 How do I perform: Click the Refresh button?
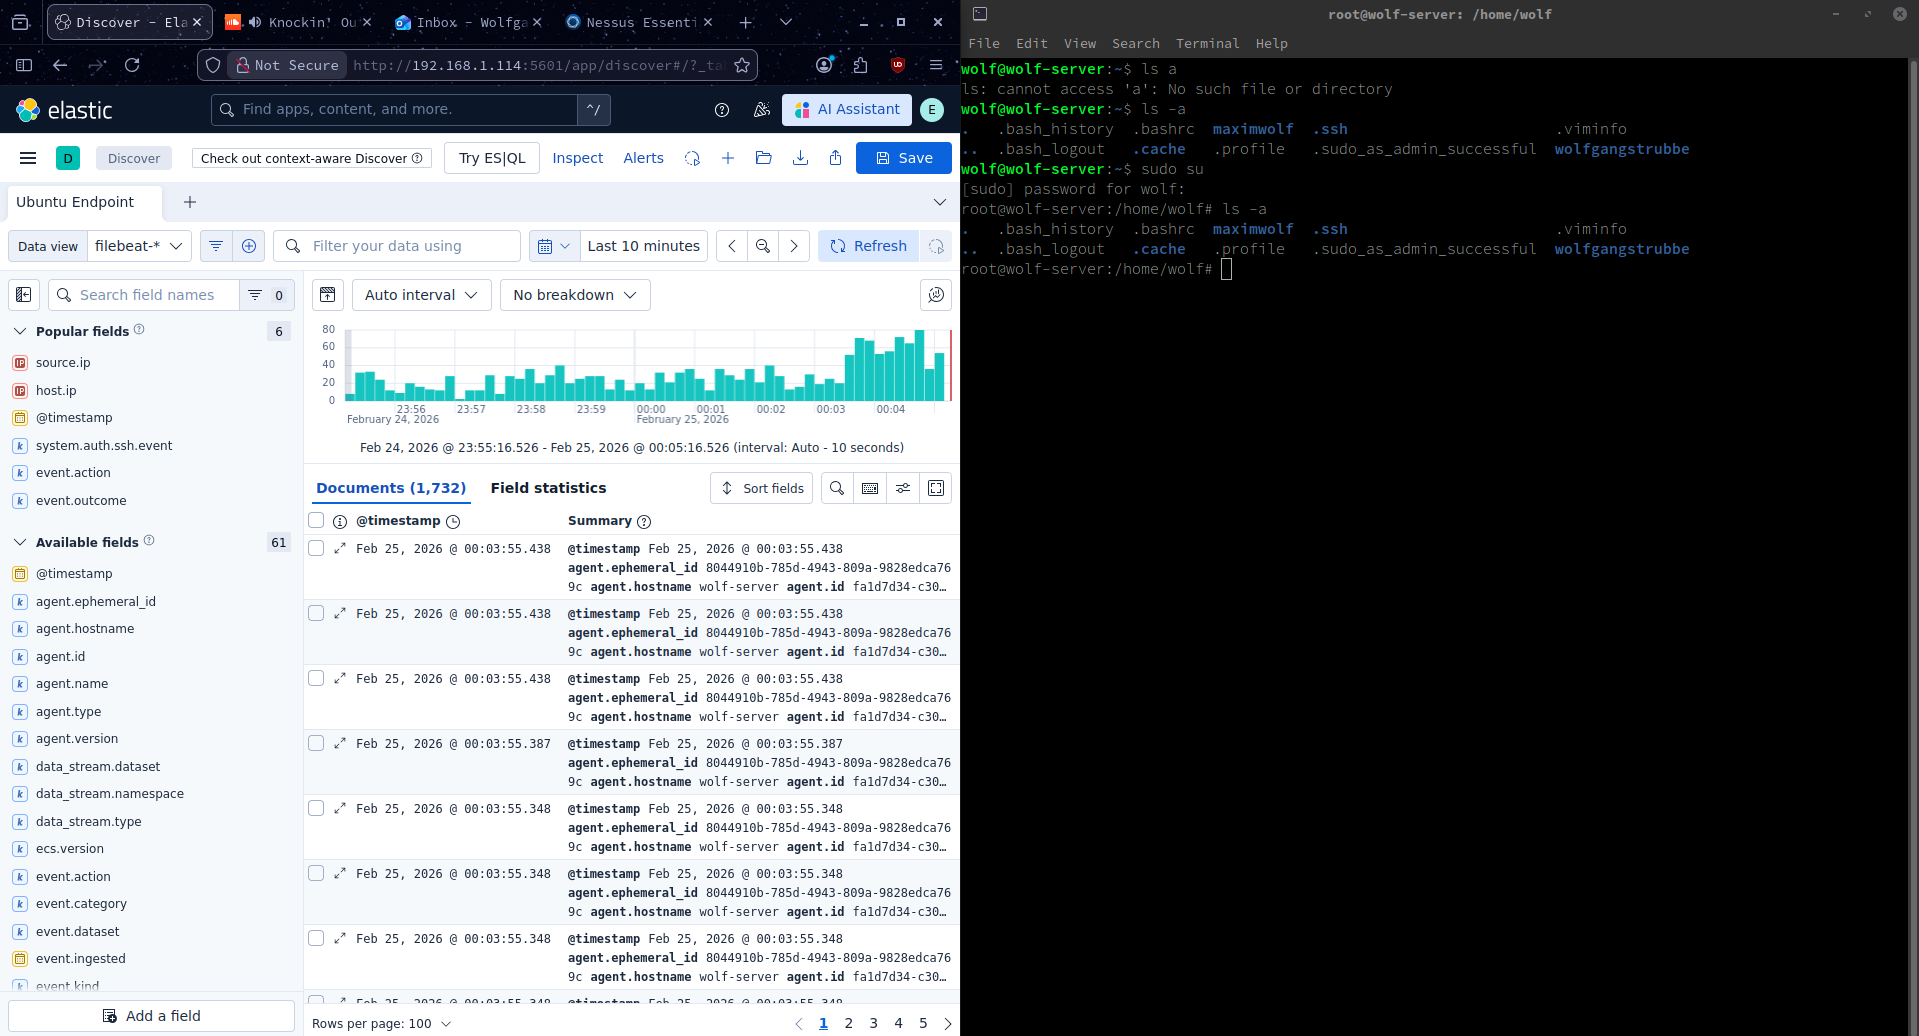868,246
